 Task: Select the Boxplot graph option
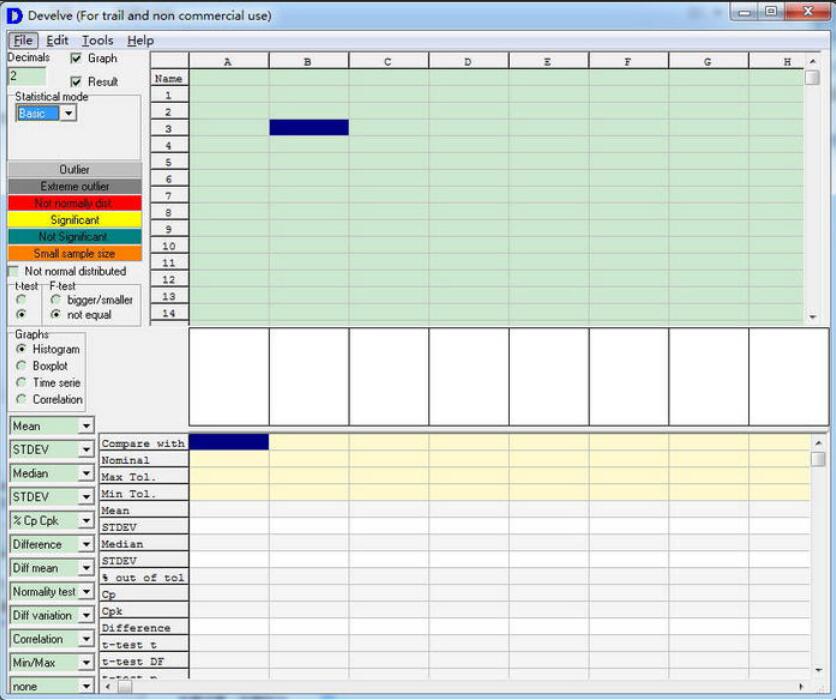pos(22,366)
